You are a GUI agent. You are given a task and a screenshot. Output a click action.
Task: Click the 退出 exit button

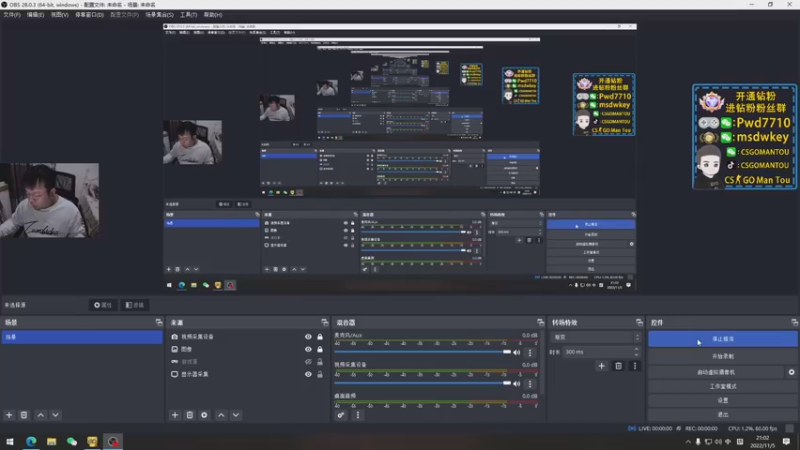(x=723, y=415)
